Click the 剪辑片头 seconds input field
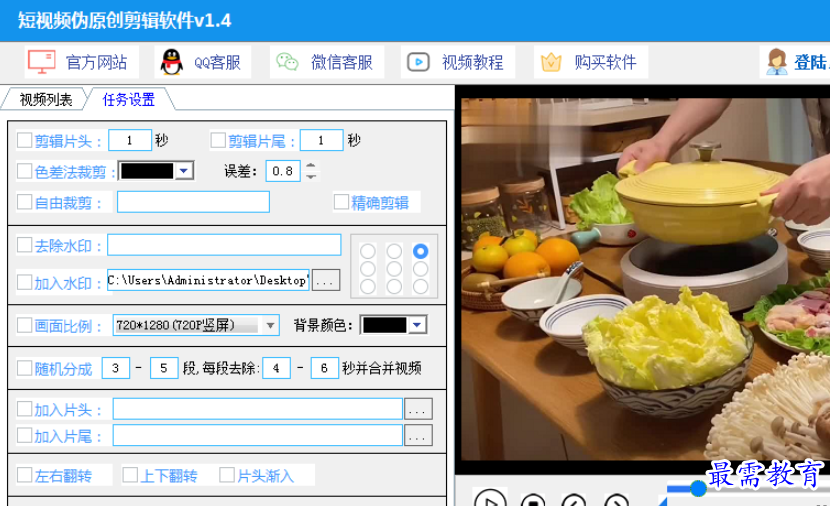The width and height of the screenshot is (830, 506). pyautogui.click(x=130, y=141)
